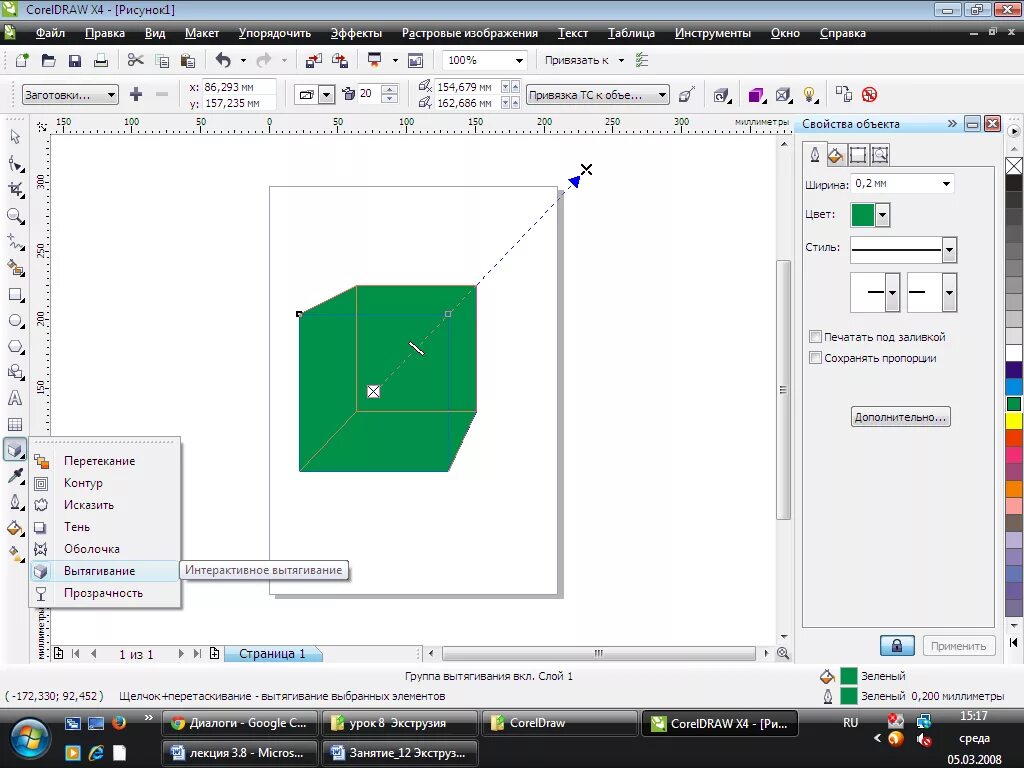Select the Text tool

(15, 398)
